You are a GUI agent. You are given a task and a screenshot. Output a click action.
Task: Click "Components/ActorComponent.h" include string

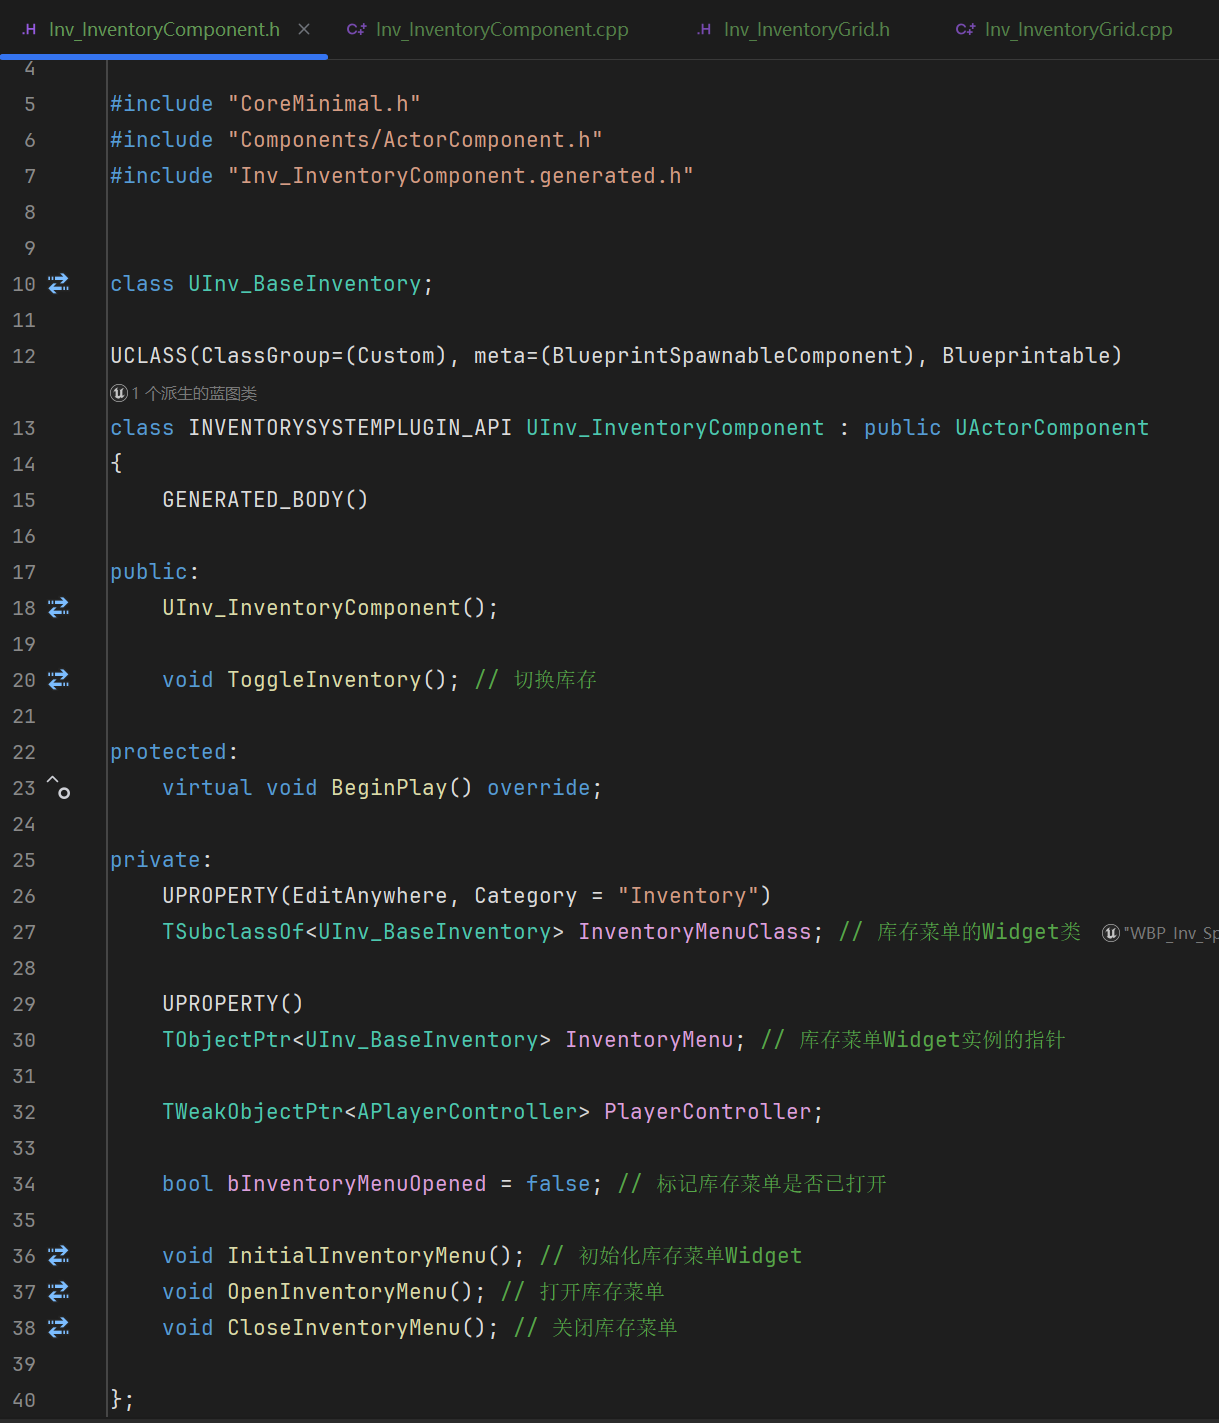point(415,140)
